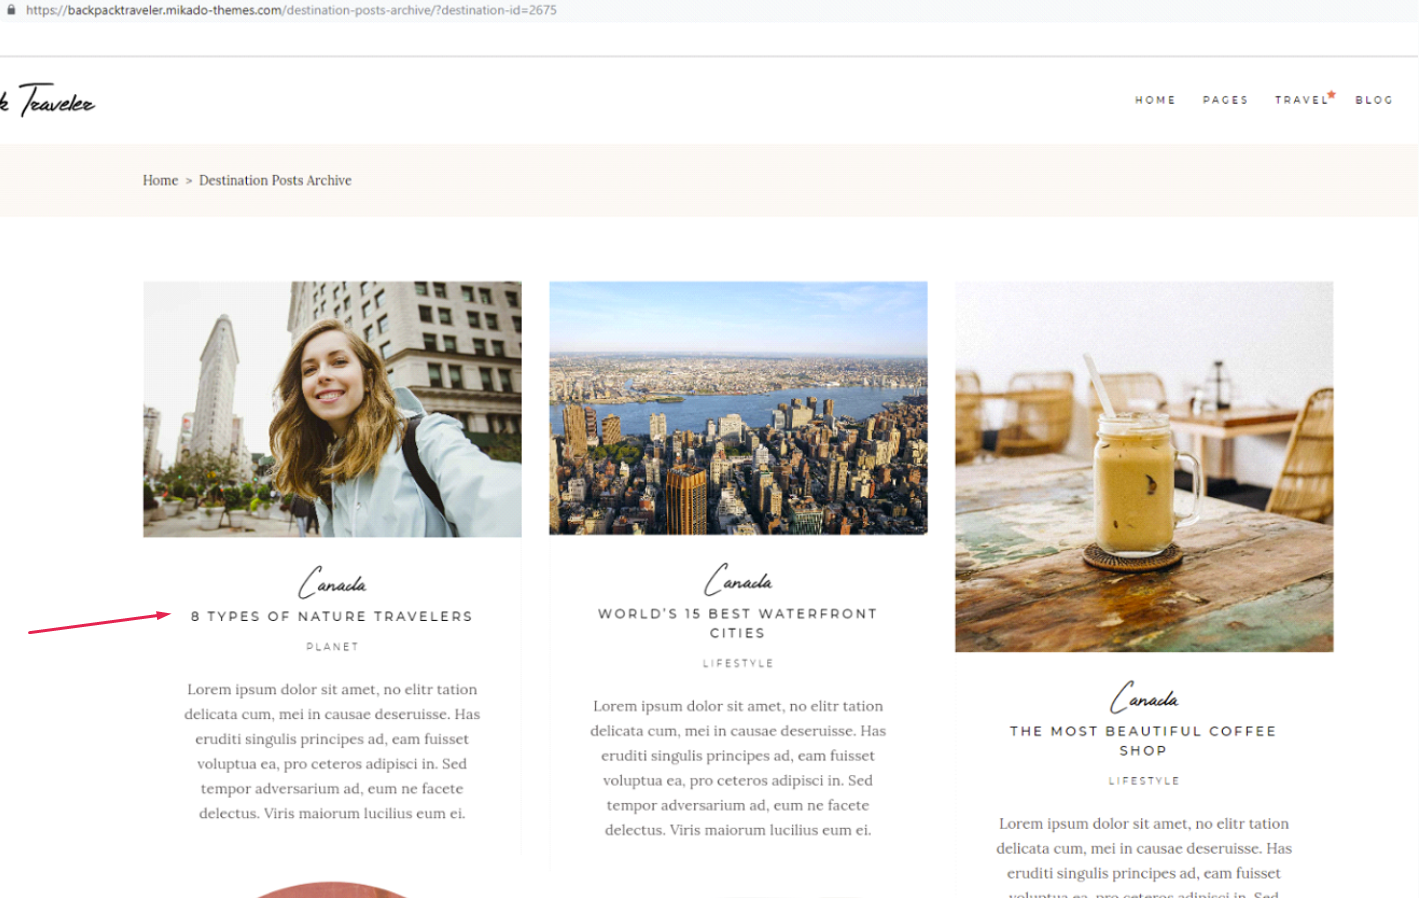Open the iced coffee jar thumbnail
This screenshot has width=1419, height=898.
(x=1144, y=467)
